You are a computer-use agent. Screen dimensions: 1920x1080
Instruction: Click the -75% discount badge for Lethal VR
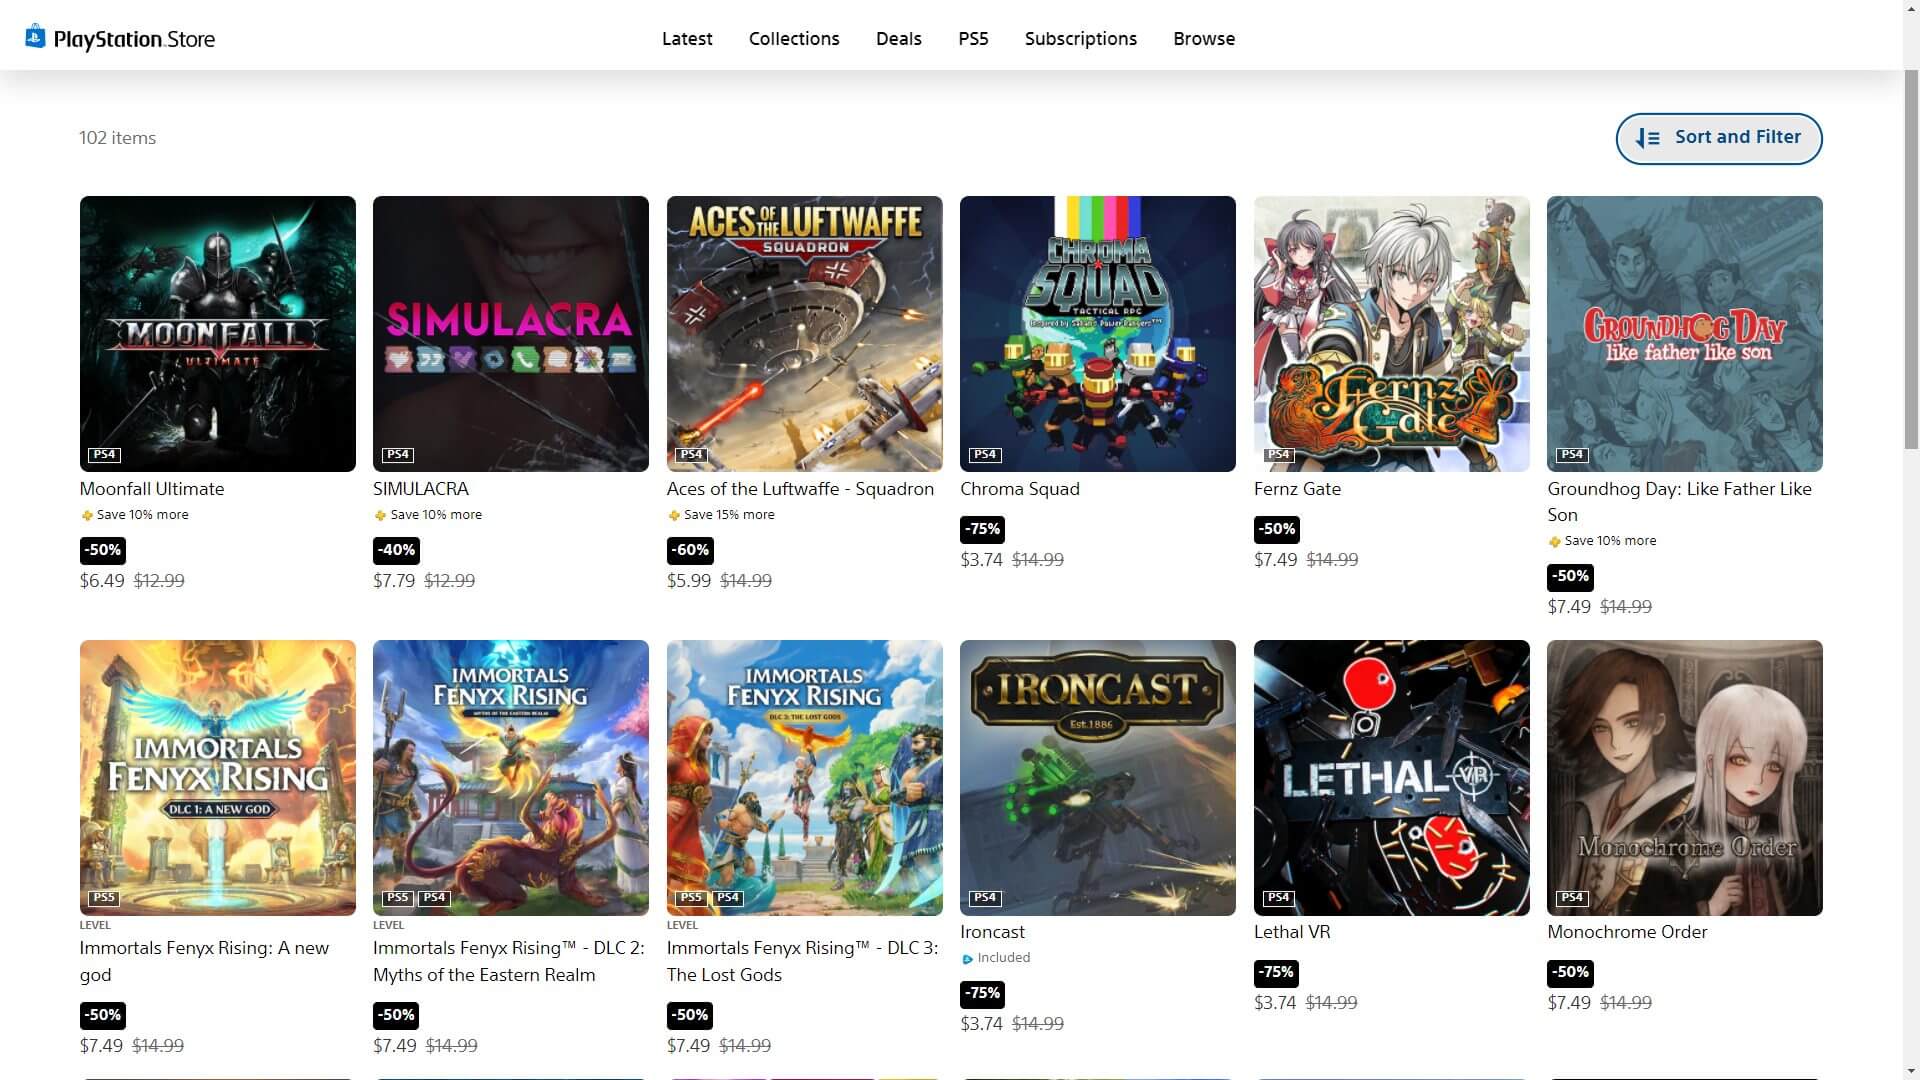pyautogui.click(x=1276, y=972)
